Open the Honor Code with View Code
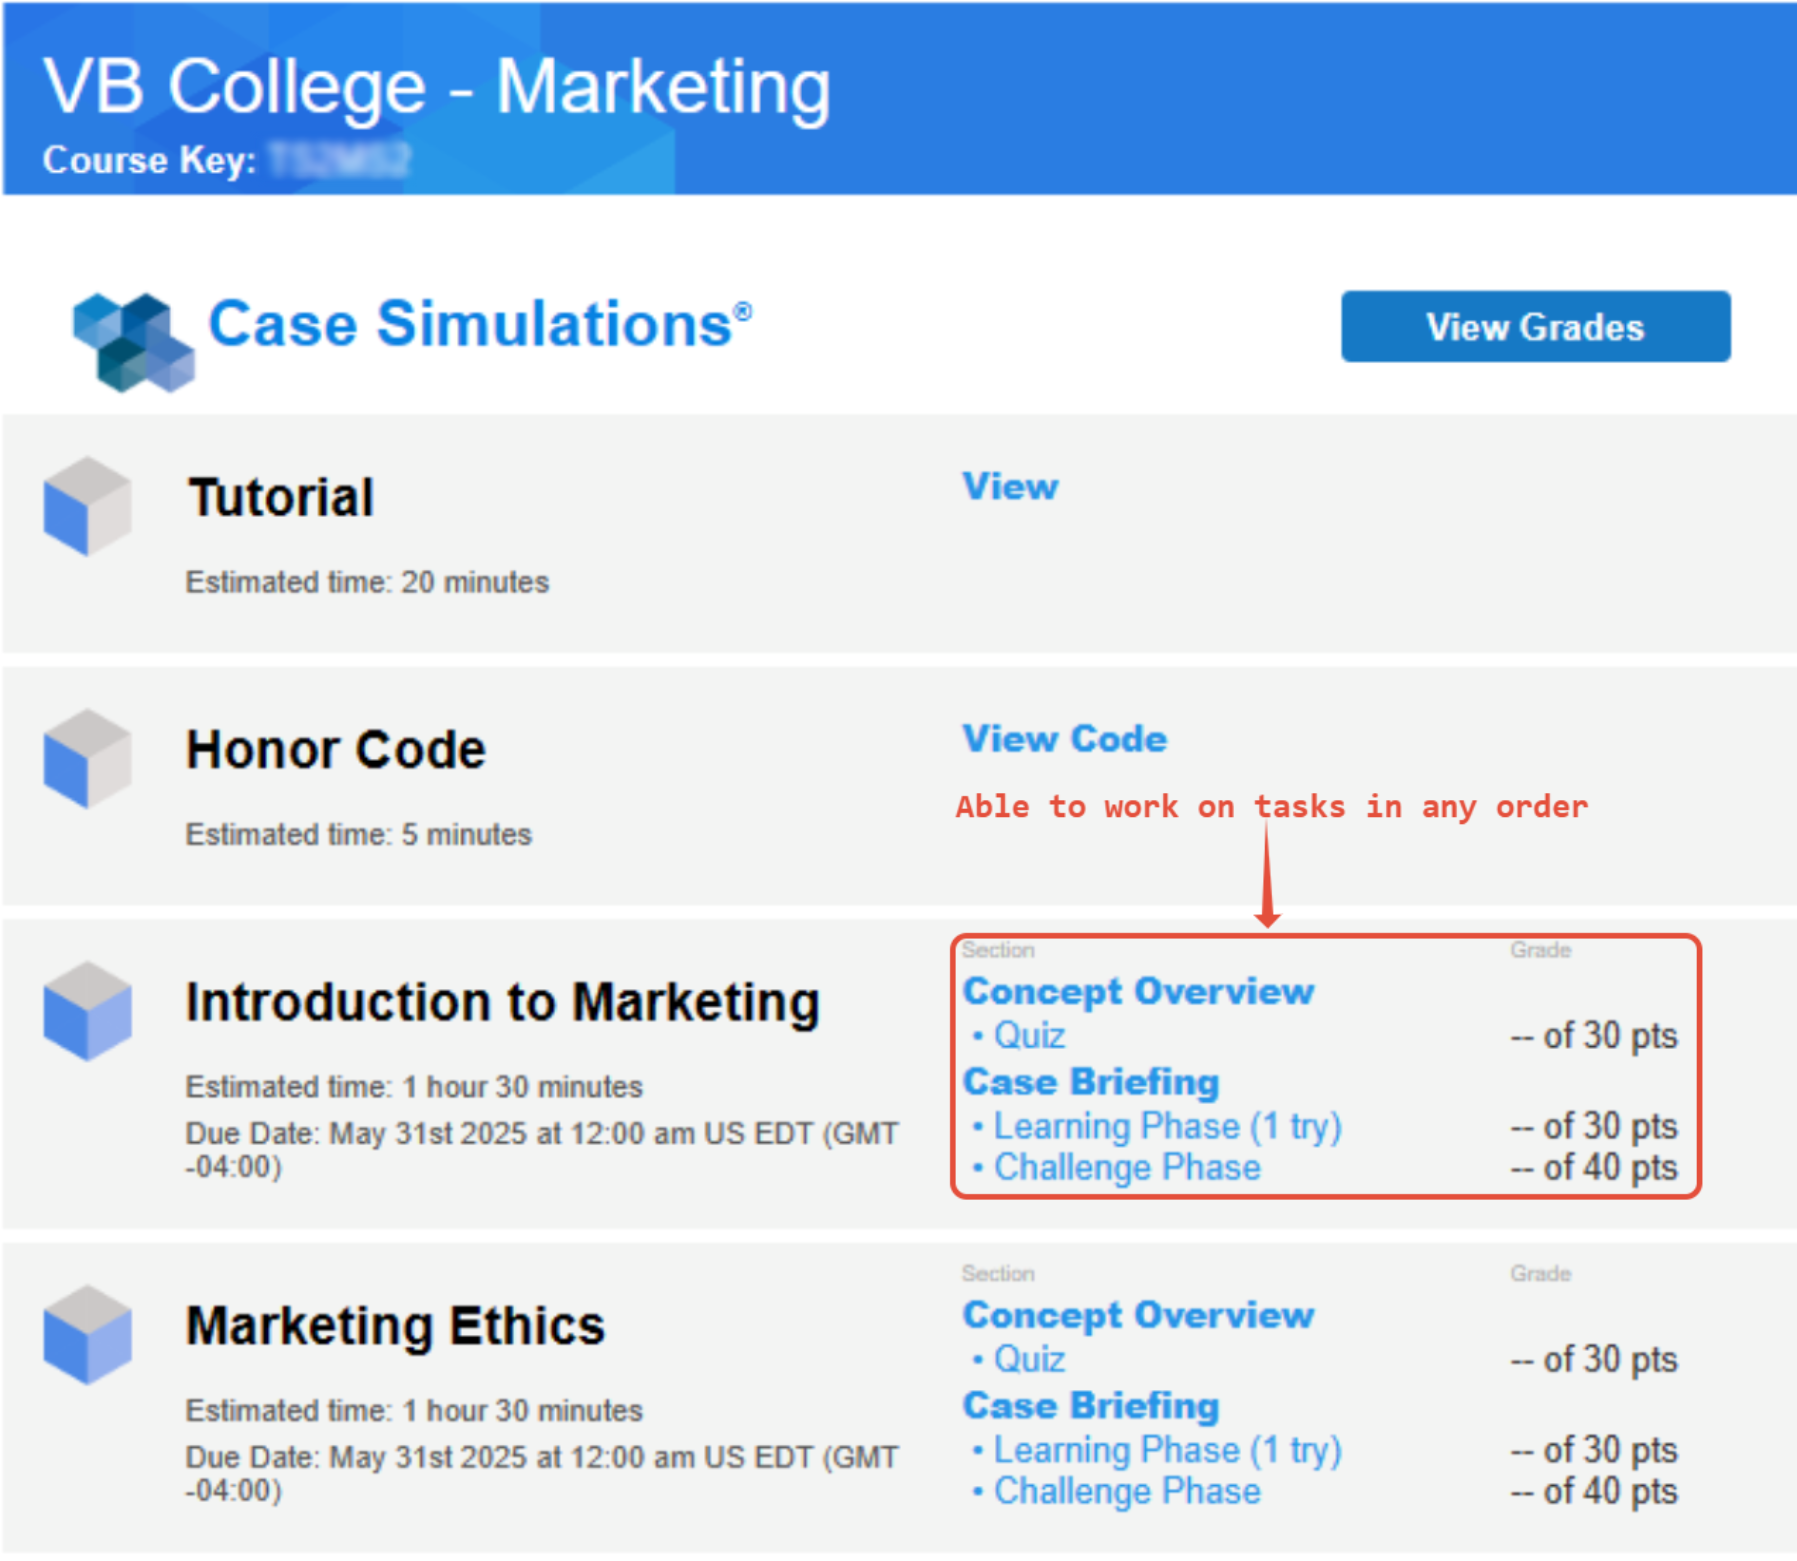 (1063, 739)
